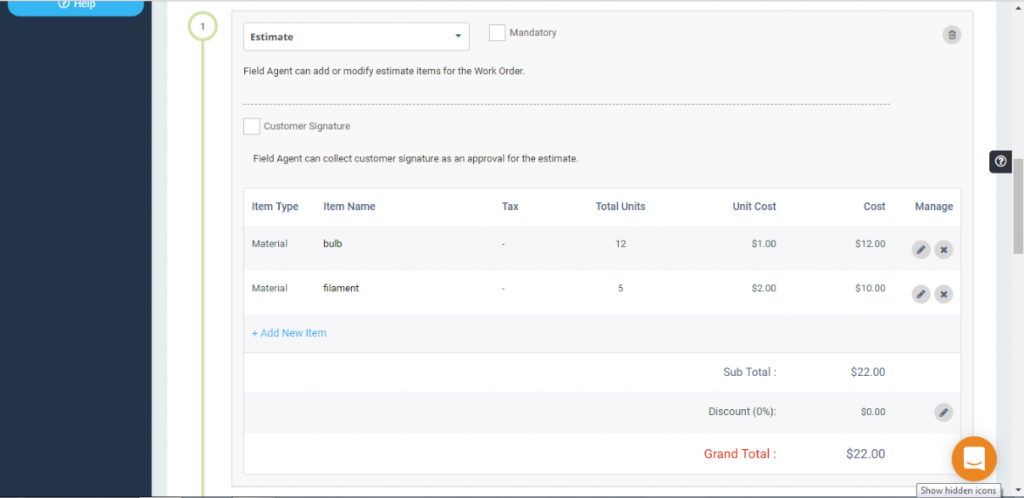This screenshot has width=1024, height=498.
Task: Click the Unit Cost column header
Action: pyautogui.click(x=754, y=206)
